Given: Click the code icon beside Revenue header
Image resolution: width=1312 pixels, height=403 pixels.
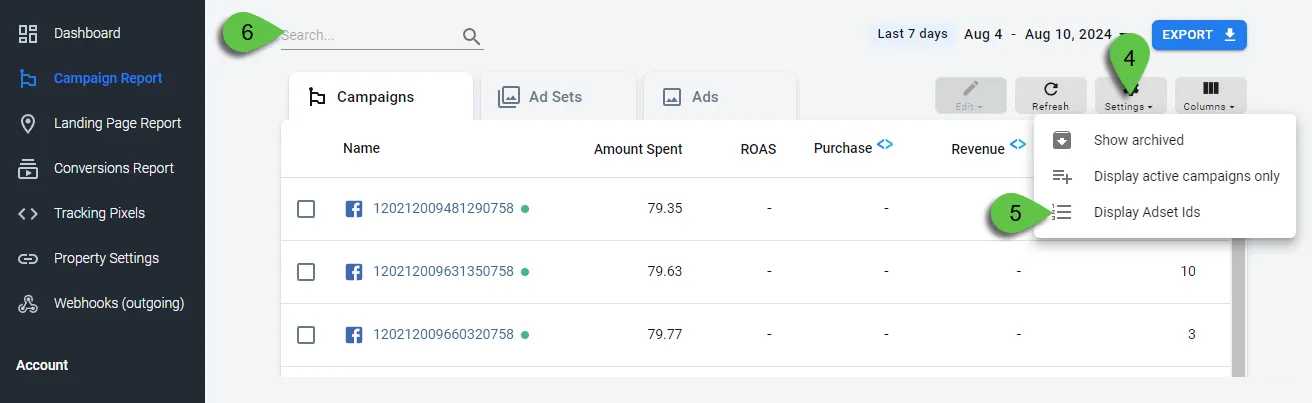Looking at the screenshot, I should pyautogui.click(x=1018, y=144).
